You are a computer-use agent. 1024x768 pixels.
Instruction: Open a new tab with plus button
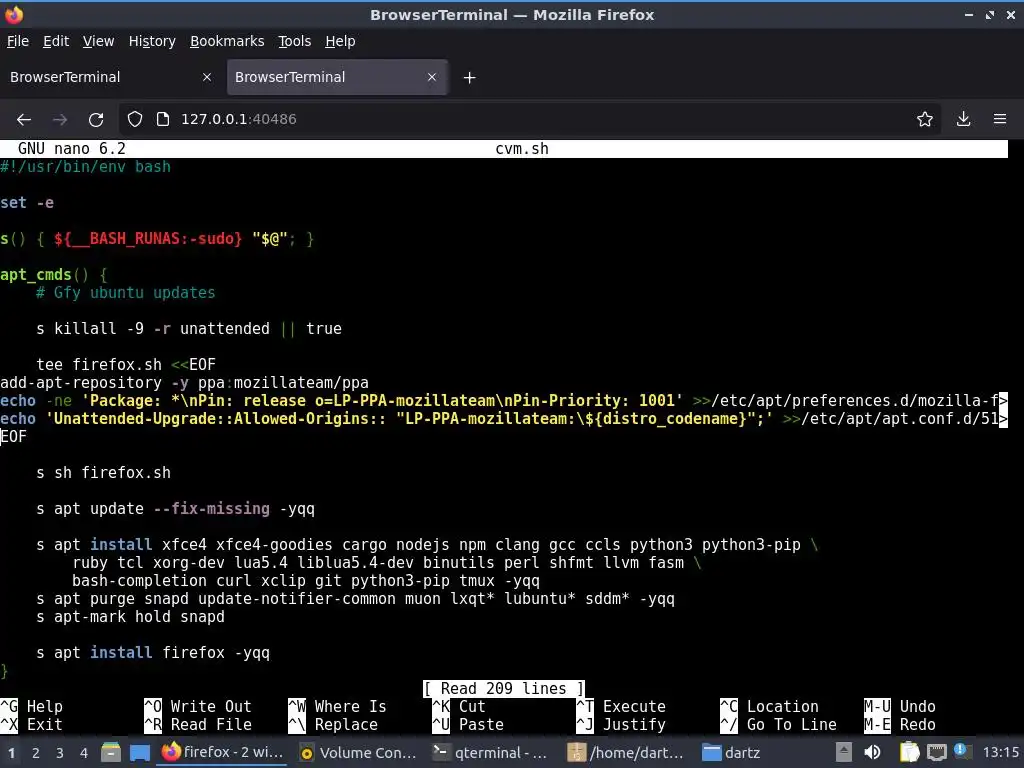(470, 78)
